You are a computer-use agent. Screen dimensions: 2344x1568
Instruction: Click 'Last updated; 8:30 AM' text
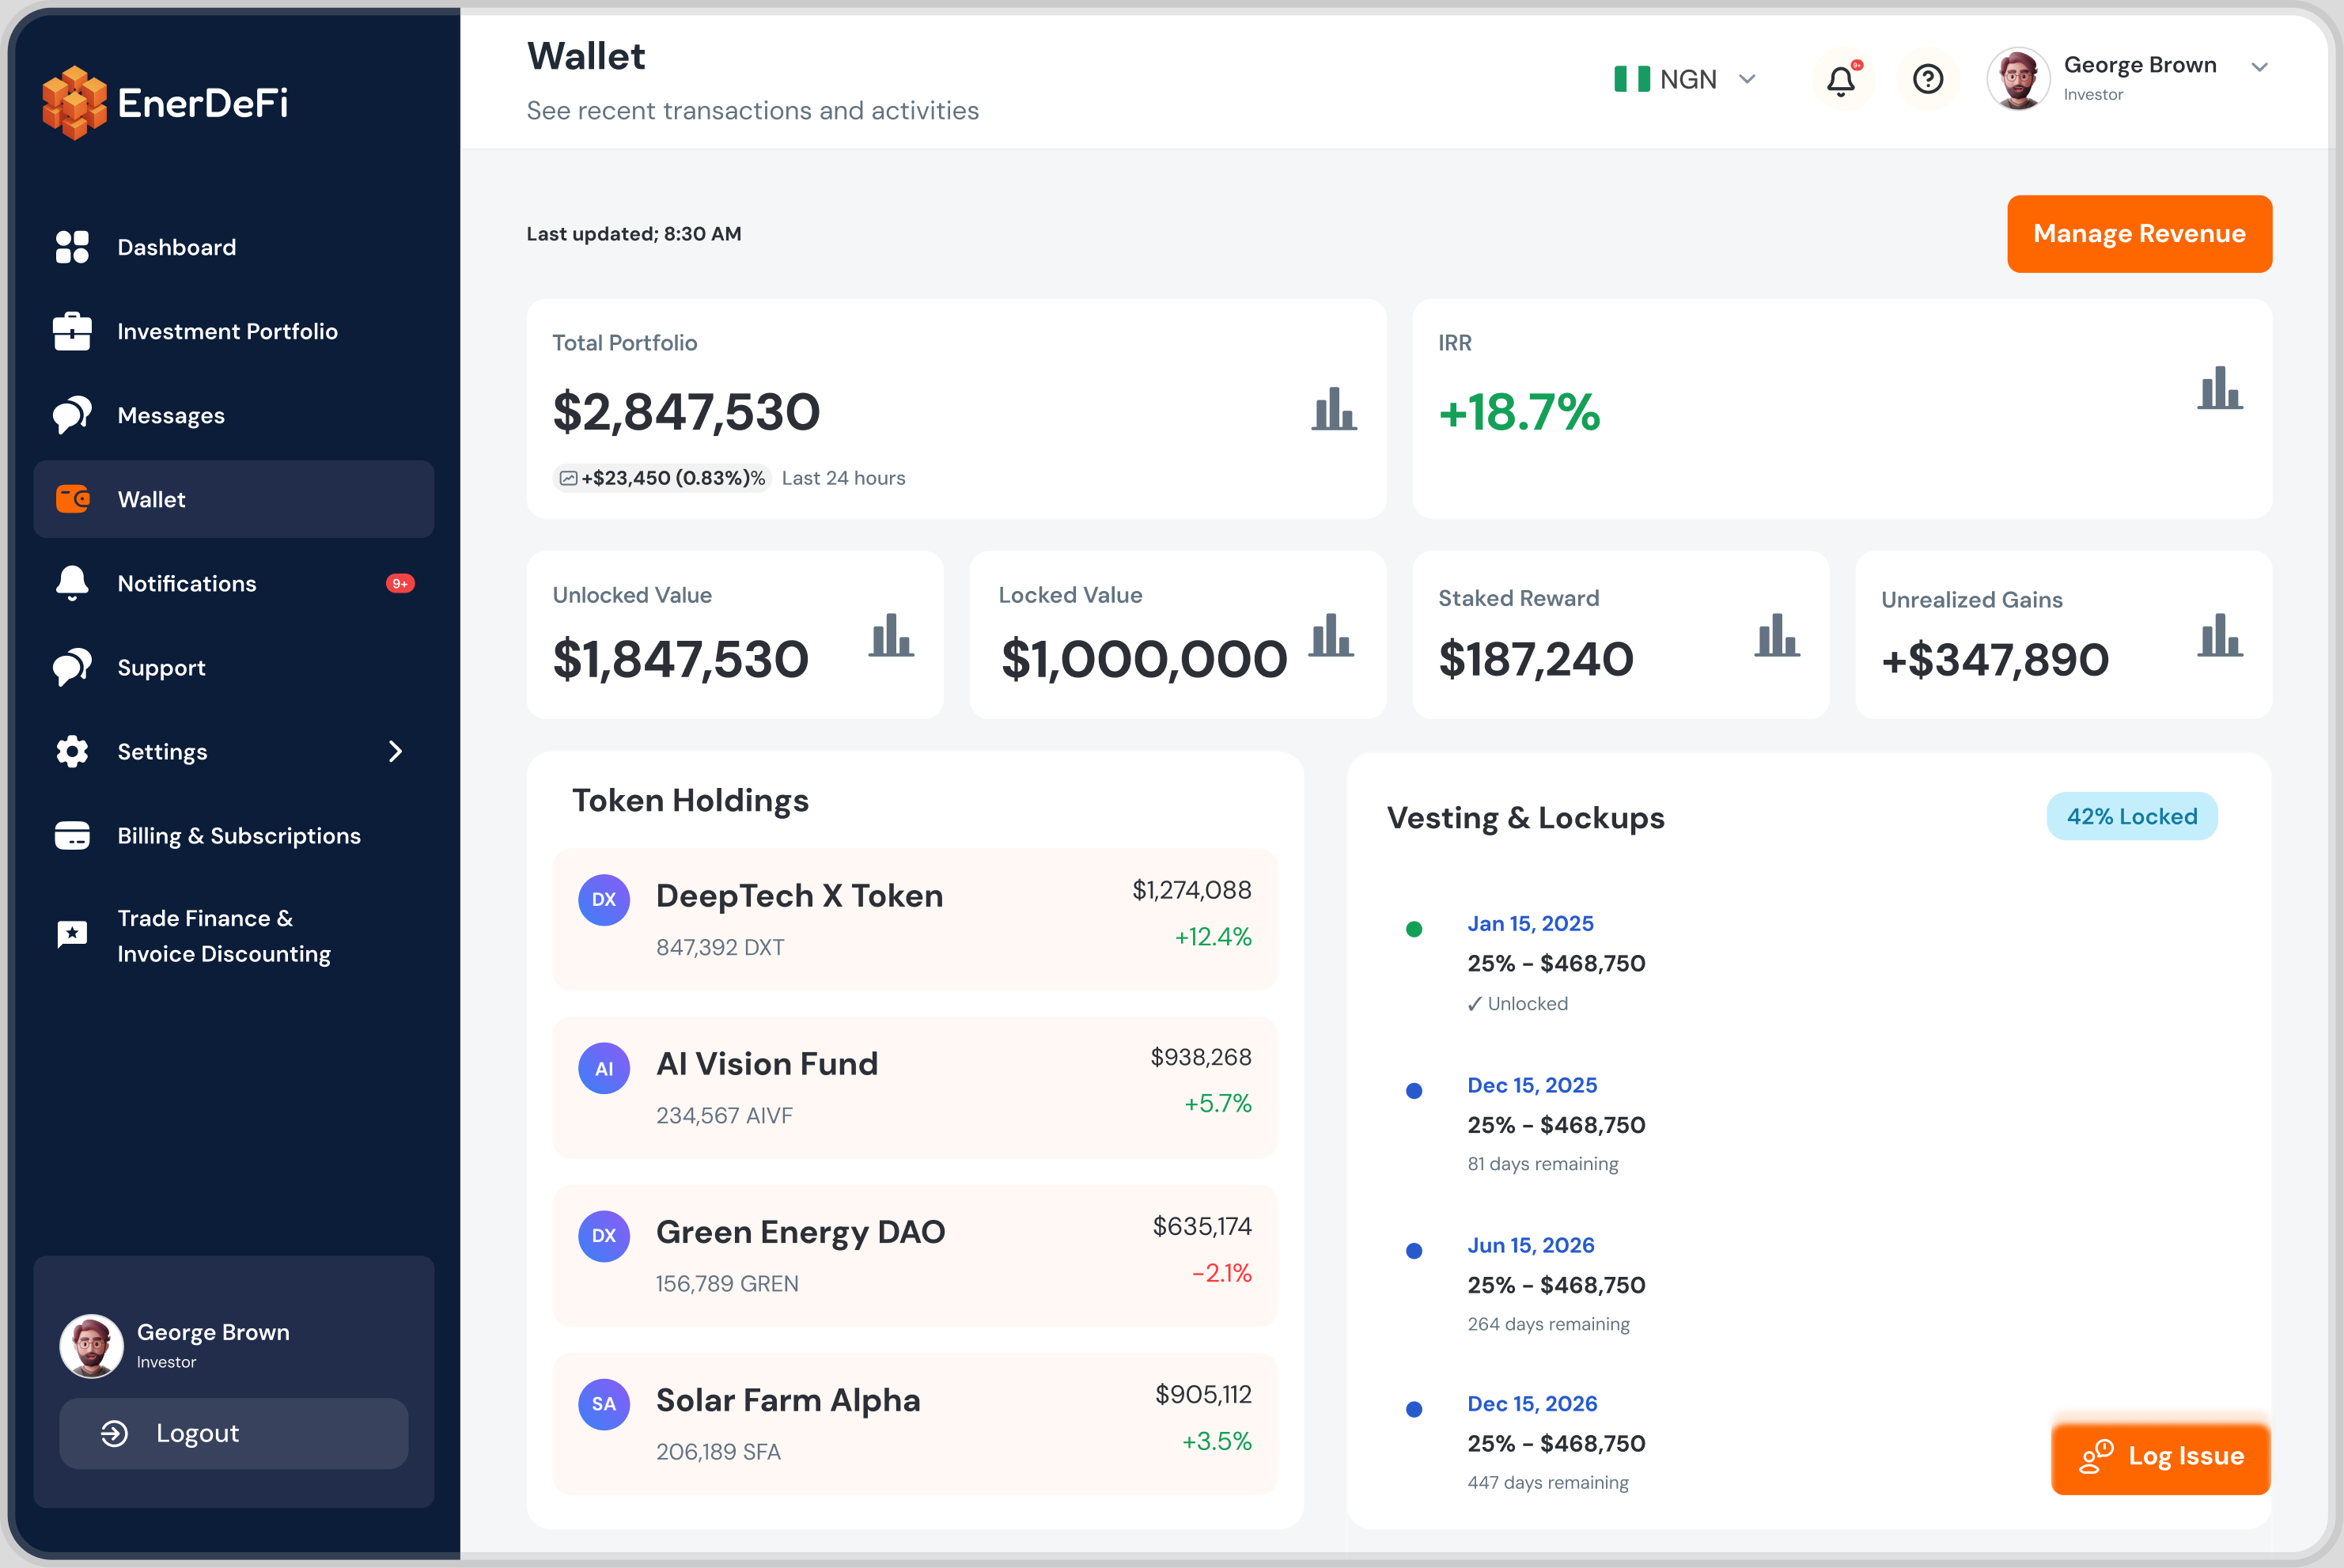click(x=634, y=233)
